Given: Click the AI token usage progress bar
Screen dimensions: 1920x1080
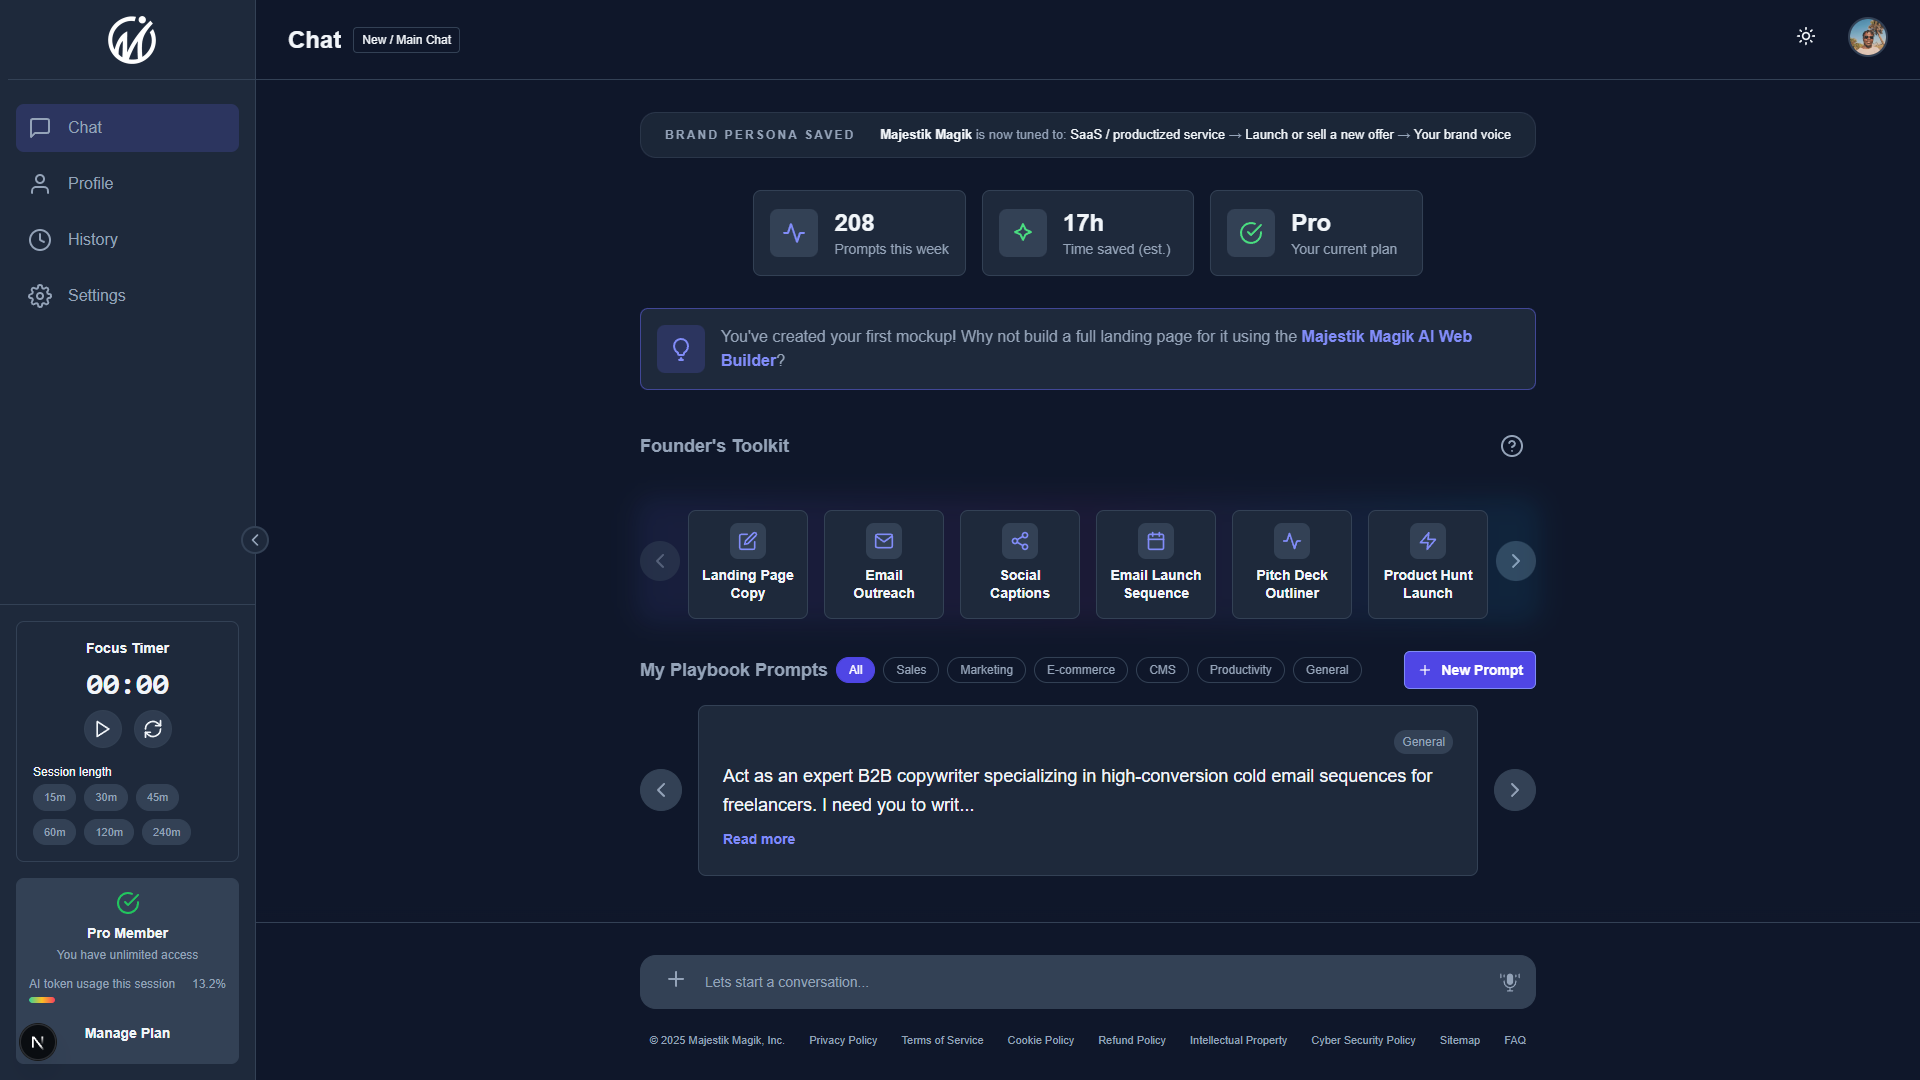Looking at the screenshot, I should tap(42, 1000).
